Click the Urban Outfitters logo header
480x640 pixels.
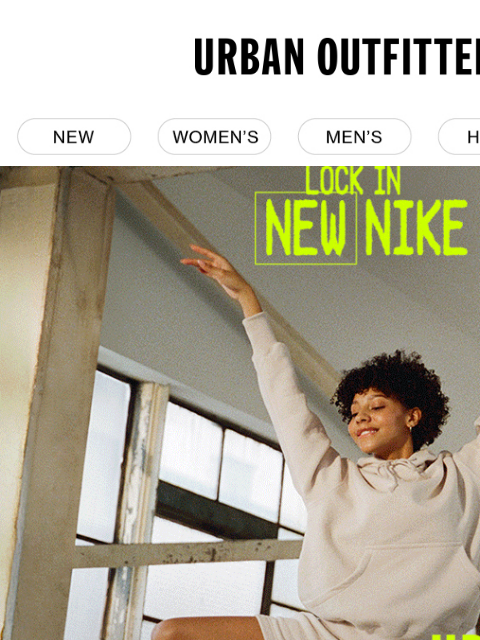(337, 56)
